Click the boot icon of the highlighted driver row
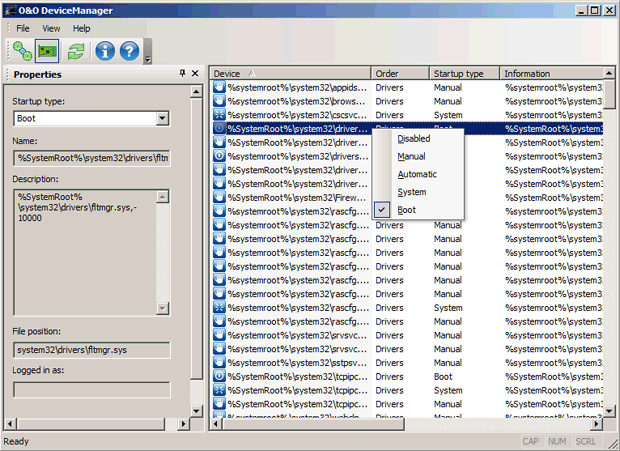The height and width of the screenshot is (451, 620). coord(219,128)
